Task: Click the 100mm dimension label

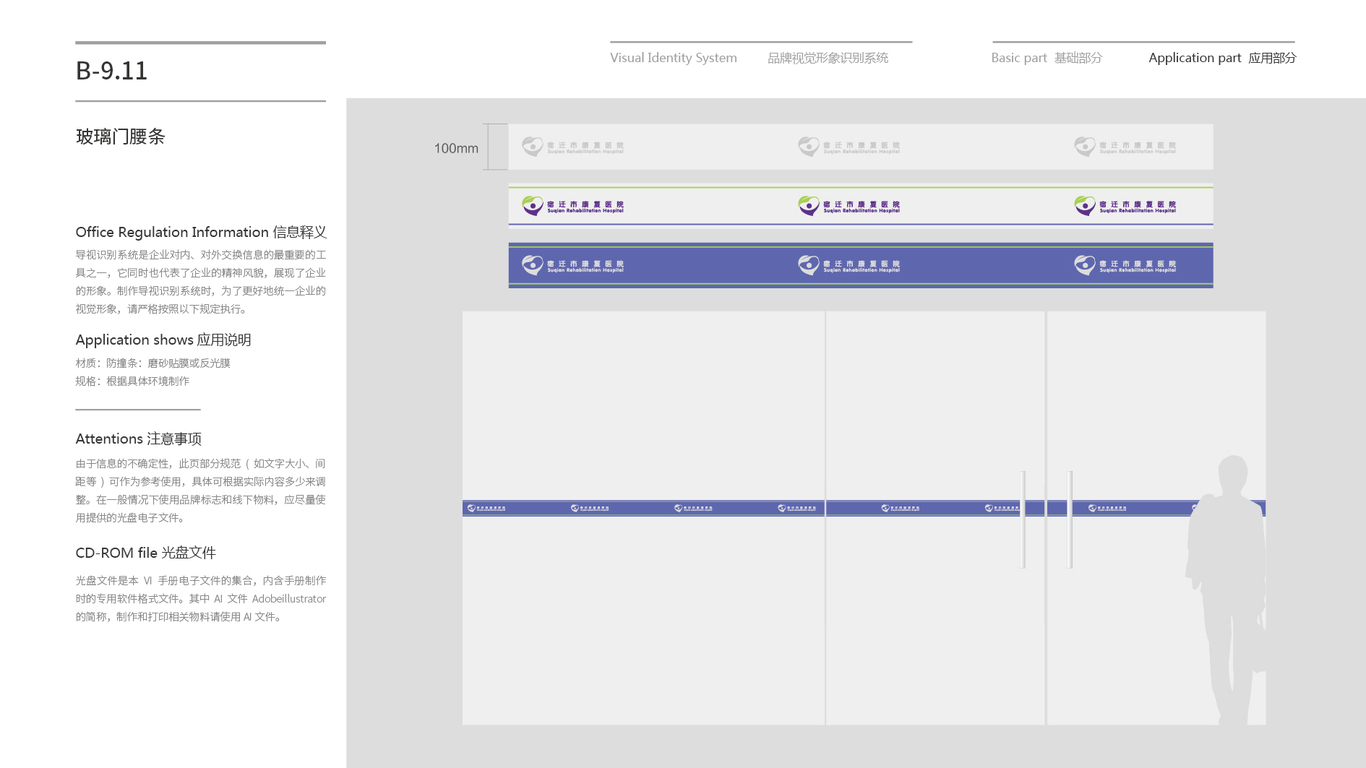Action: [x=456, y=148]
